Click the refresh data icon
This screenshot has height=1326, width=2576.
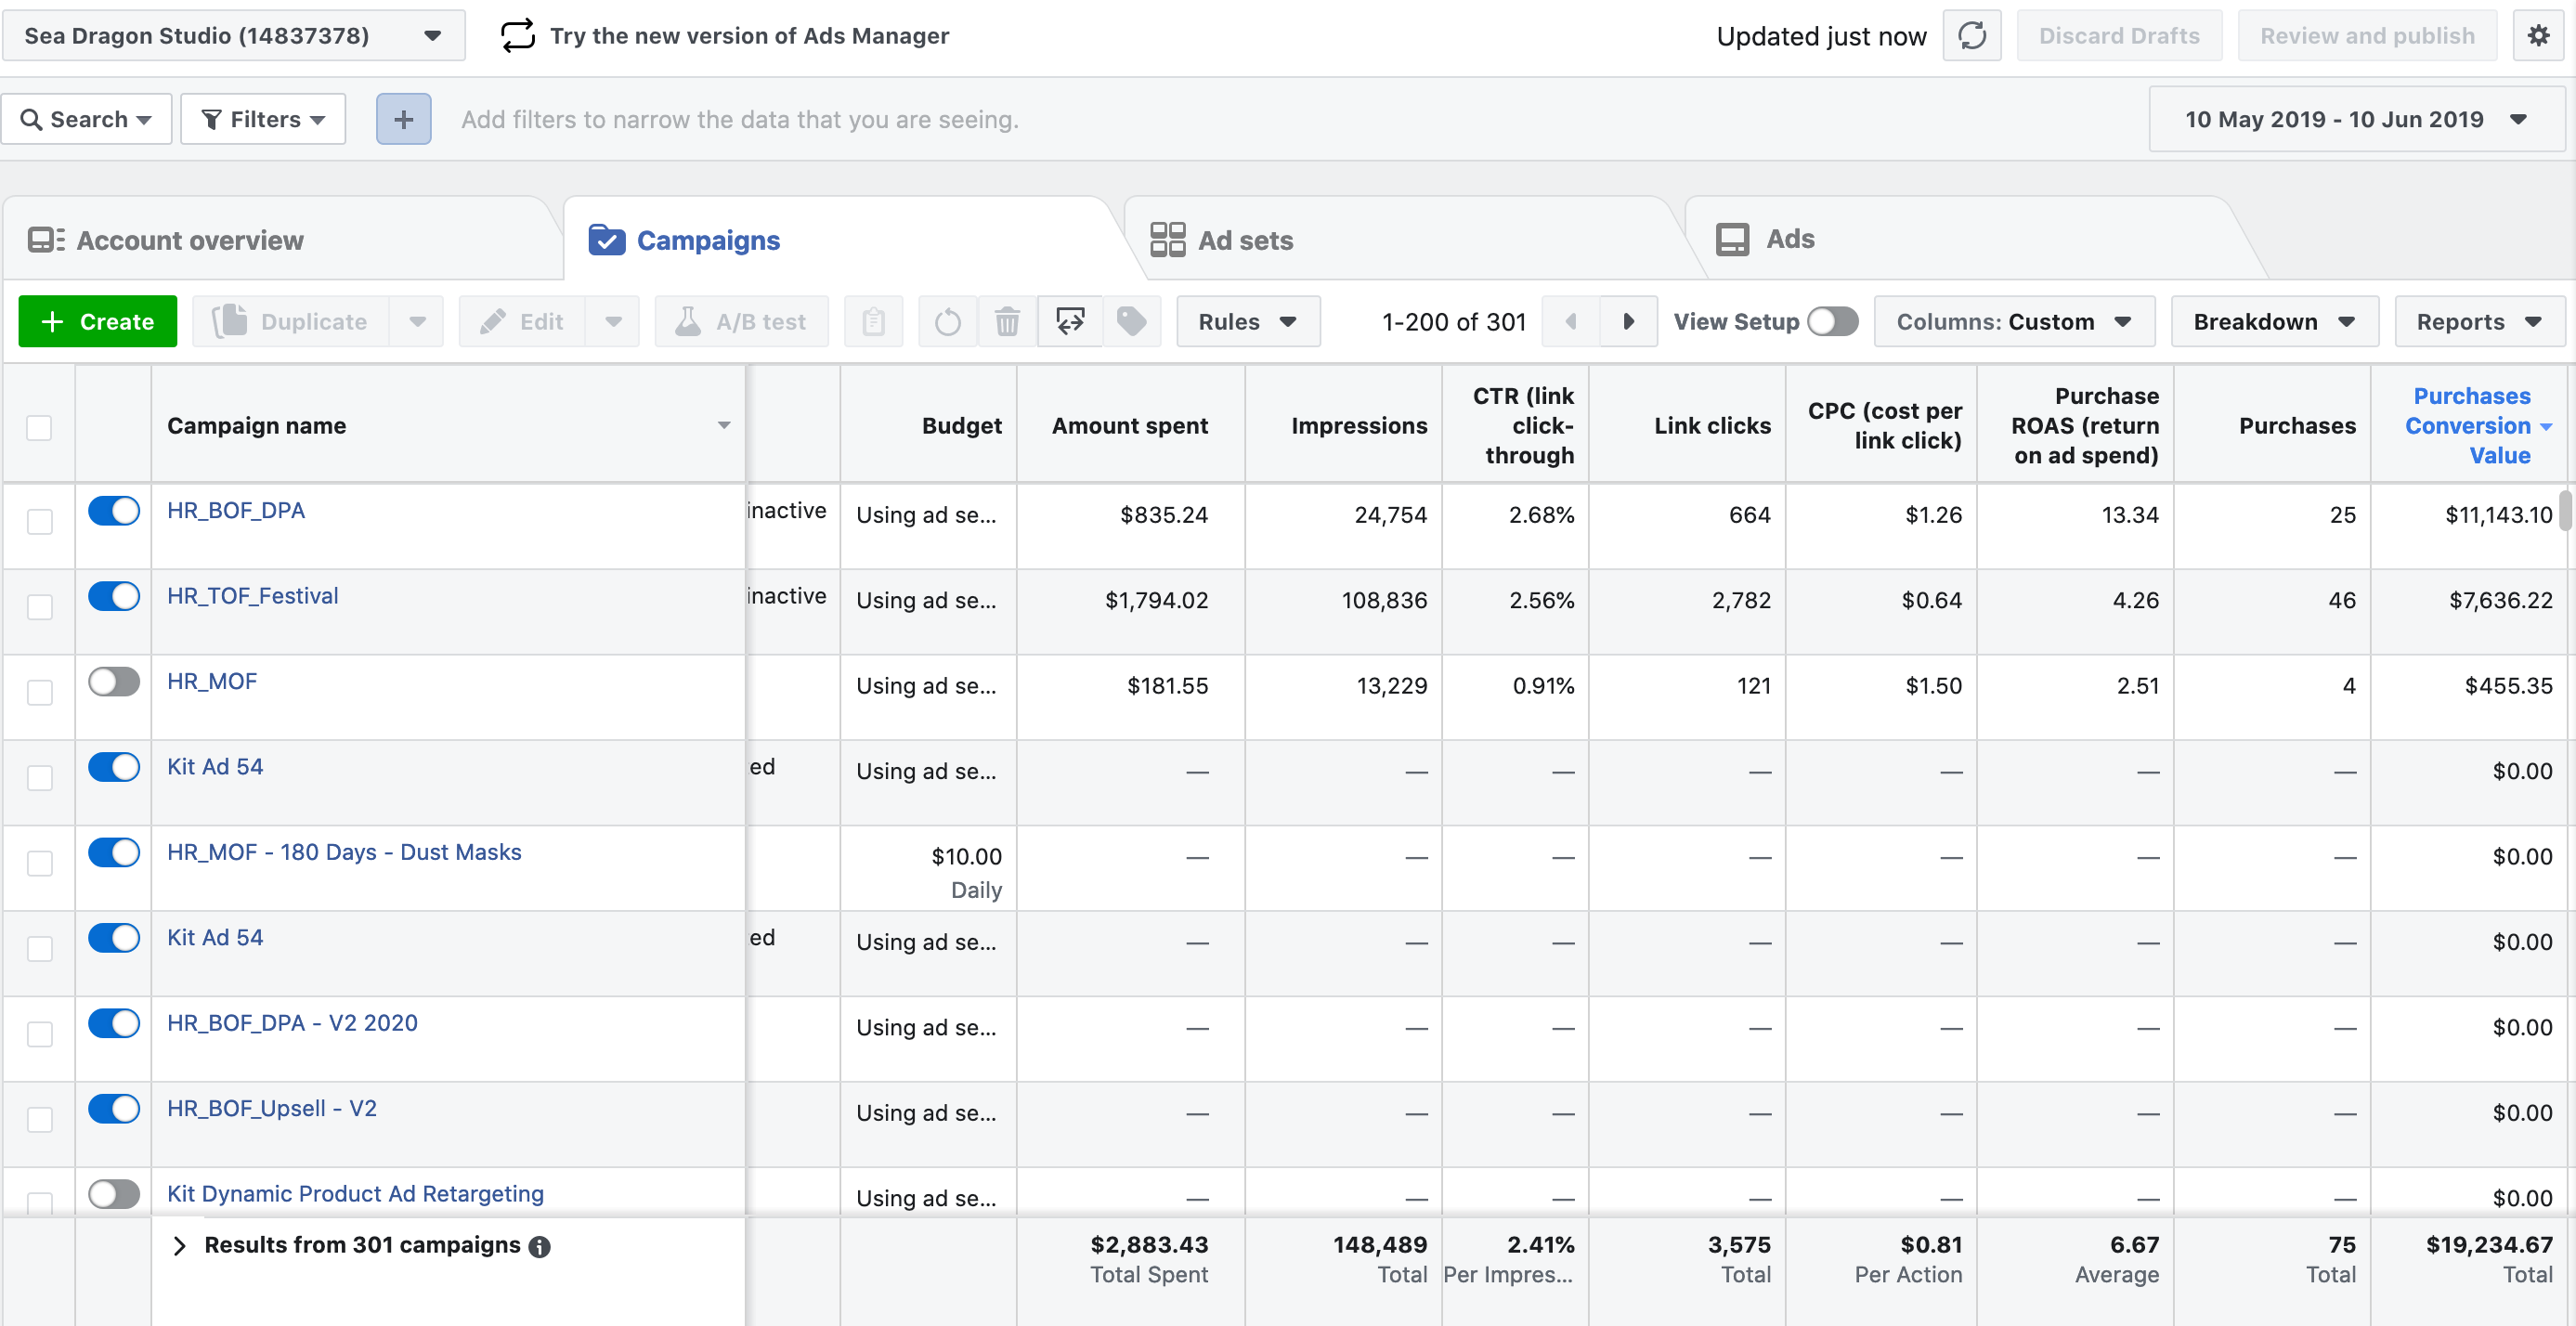coord(1971,36)
